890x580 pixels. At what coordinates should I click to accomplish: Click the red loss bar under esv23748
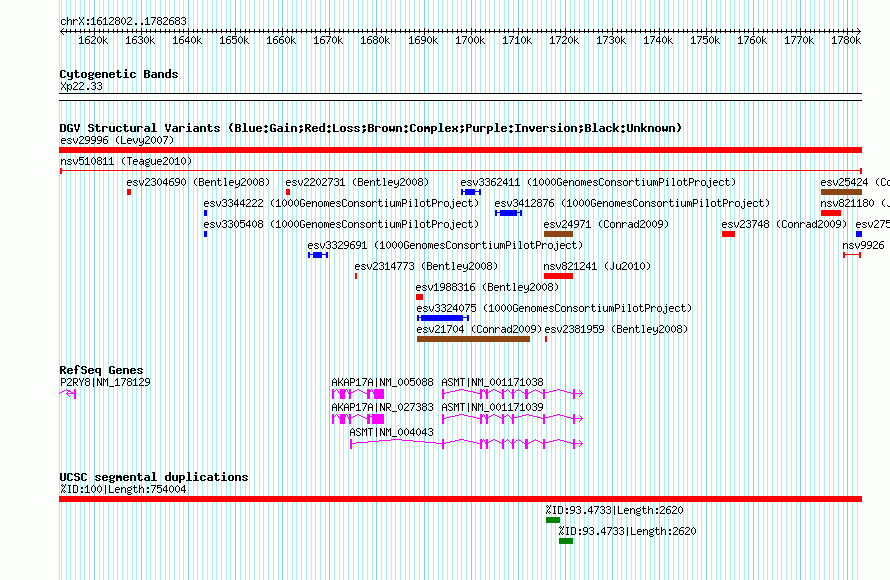728,234
